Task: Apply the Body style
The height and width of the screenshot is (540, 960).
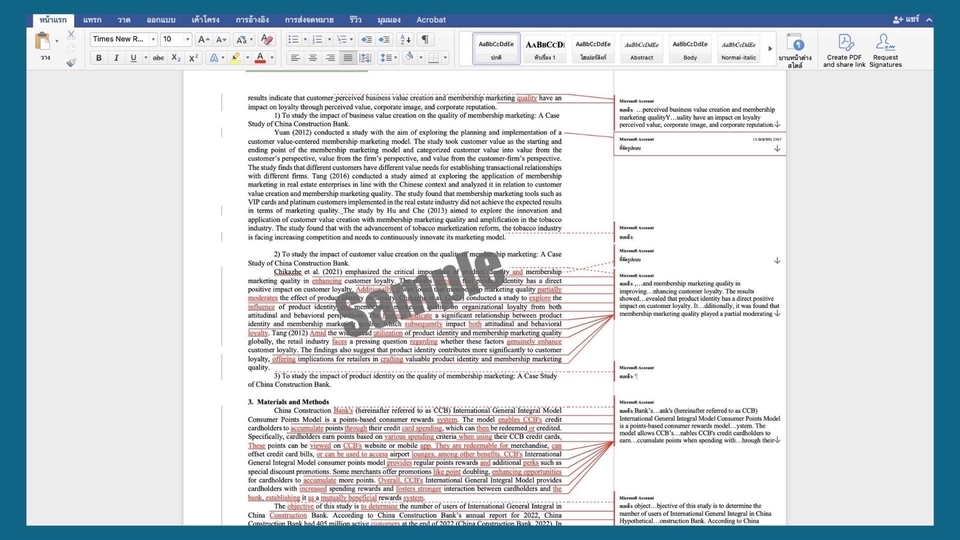Action: click(690, 48)
